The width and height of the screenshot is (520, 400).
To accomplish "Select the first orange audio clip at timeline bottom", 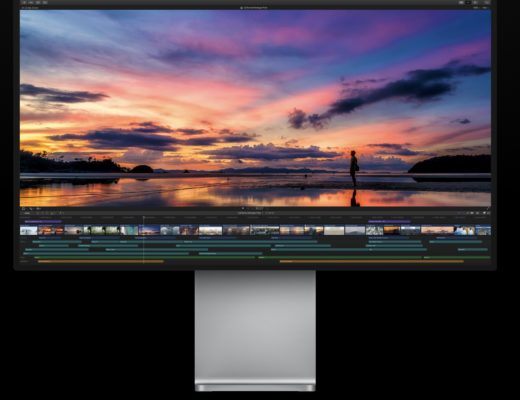I will pyautogui.click(x=101, y=262).
